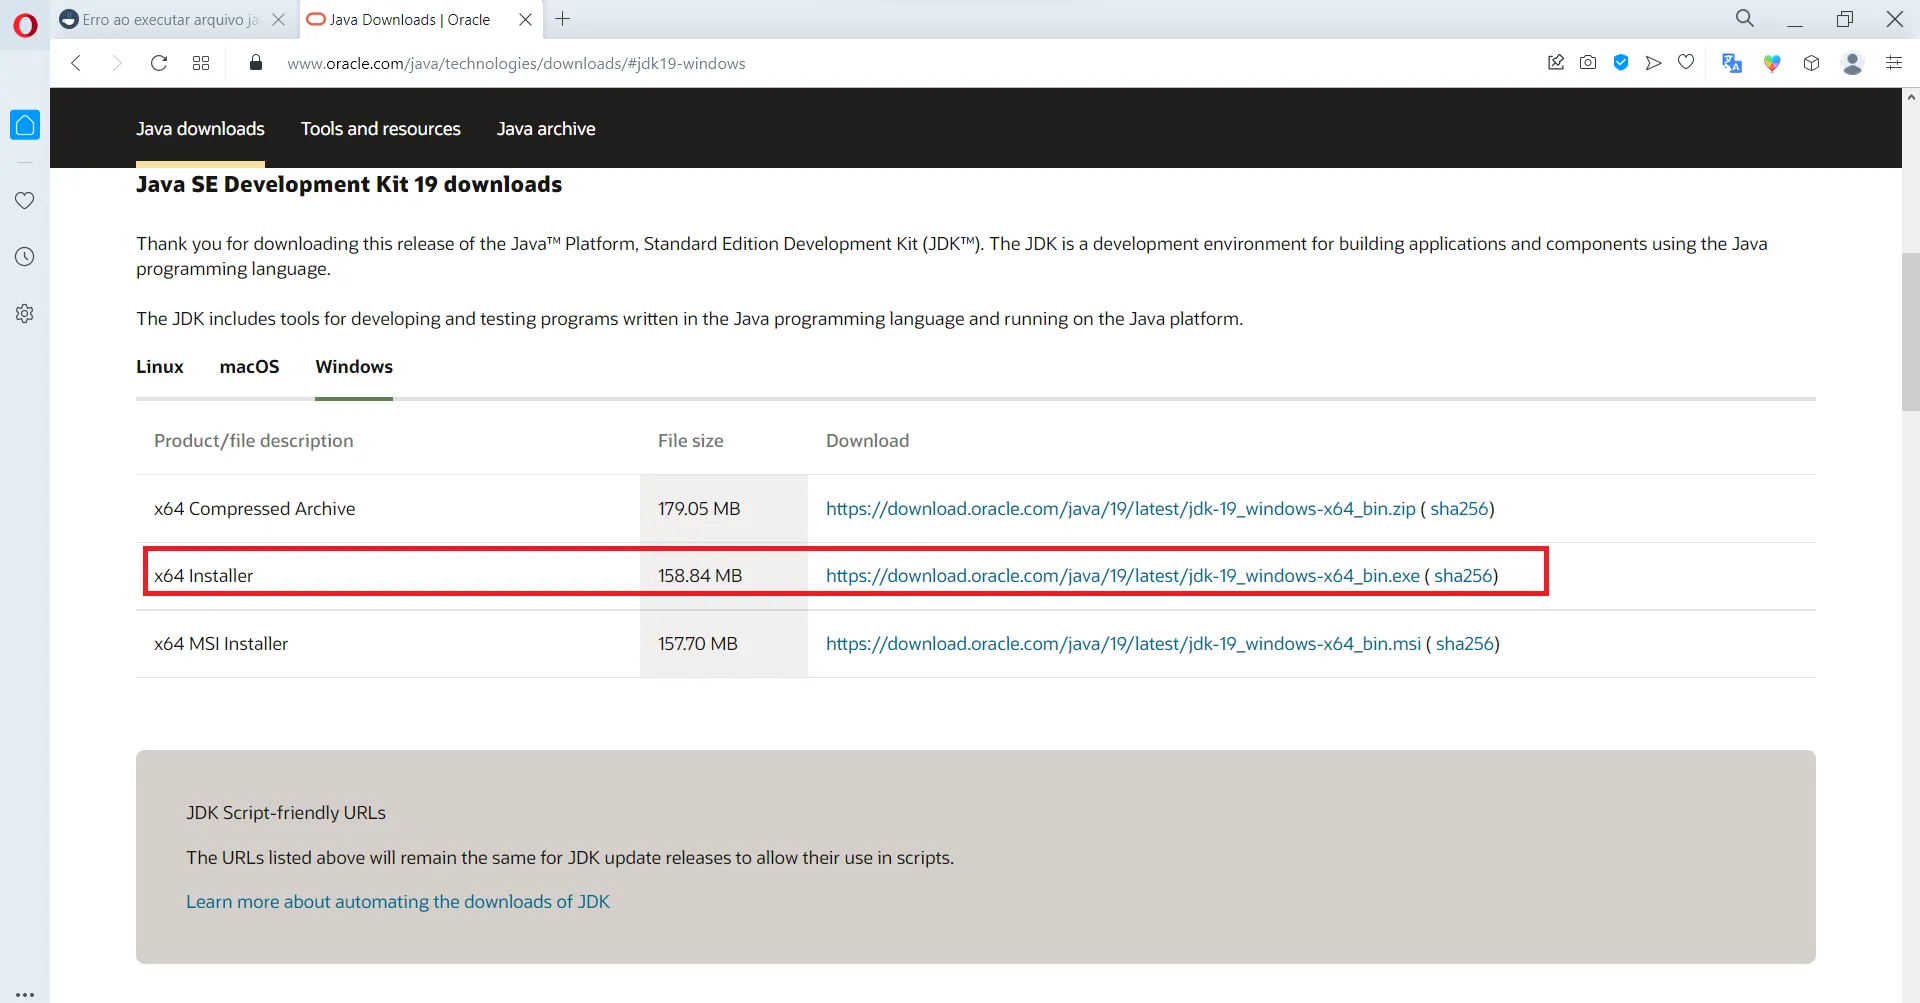Click the 'Download' column header
The image size is (1920, 1003).
867,441
